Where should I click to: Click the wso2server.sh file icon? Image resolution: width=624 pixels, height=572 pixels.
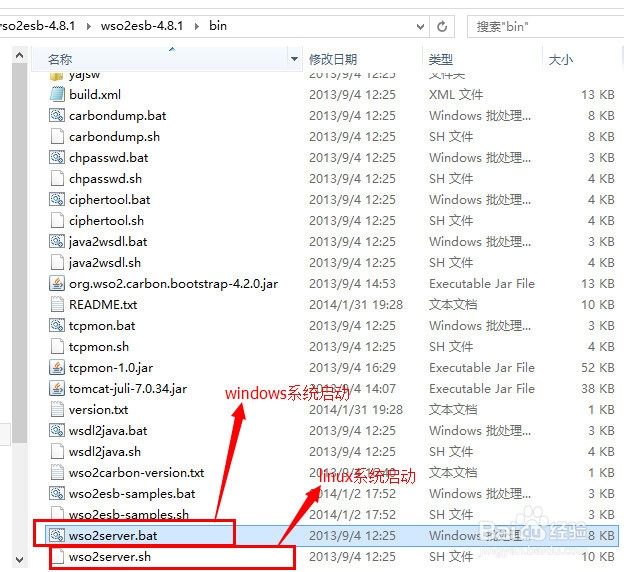click(57, 556)
